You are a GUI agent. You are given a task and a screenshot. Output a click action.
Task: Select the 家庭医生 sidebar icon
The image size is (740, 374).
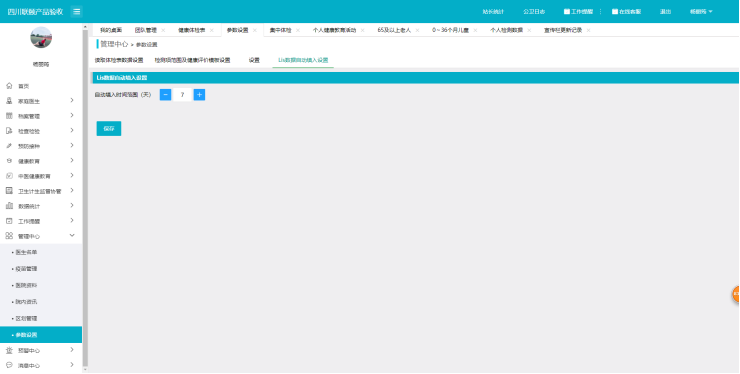(9, 101)
